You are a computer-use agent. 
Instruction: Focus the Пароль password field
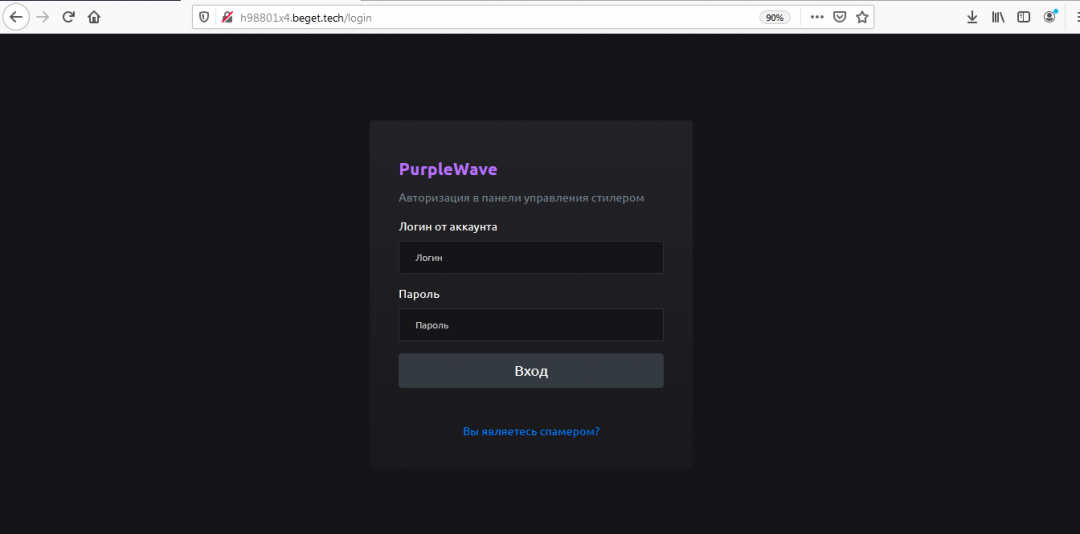click(530, 325)
